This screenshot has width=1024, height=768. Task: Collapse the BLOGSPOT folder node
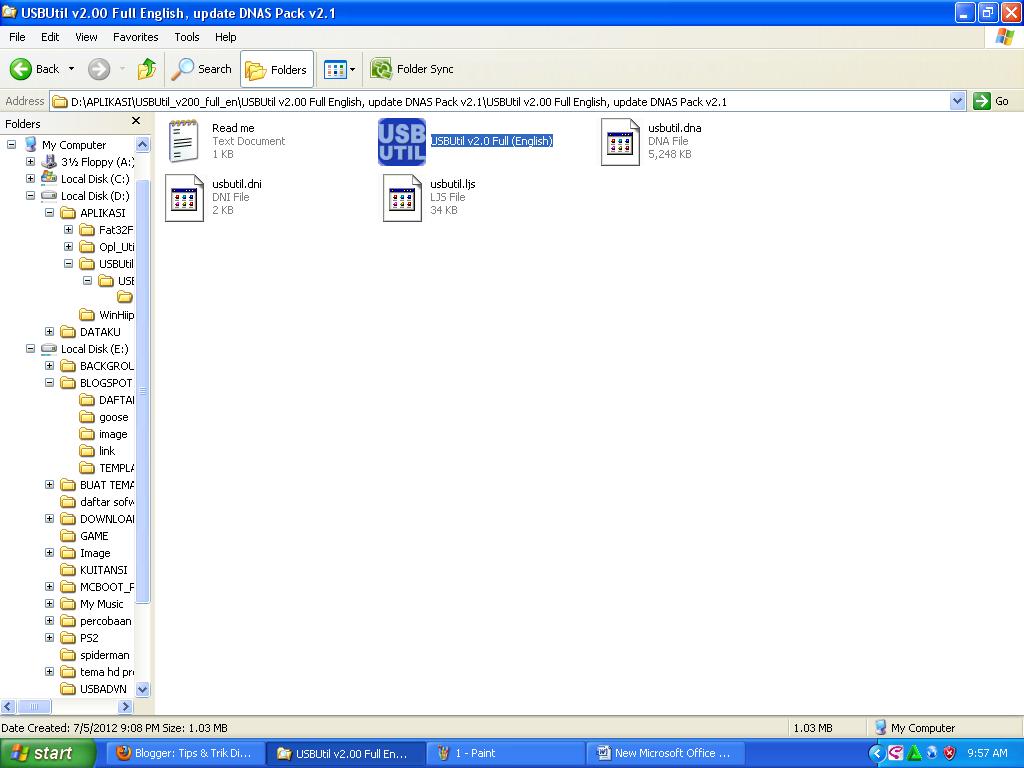pyautogui.click(x=49, y=383)
